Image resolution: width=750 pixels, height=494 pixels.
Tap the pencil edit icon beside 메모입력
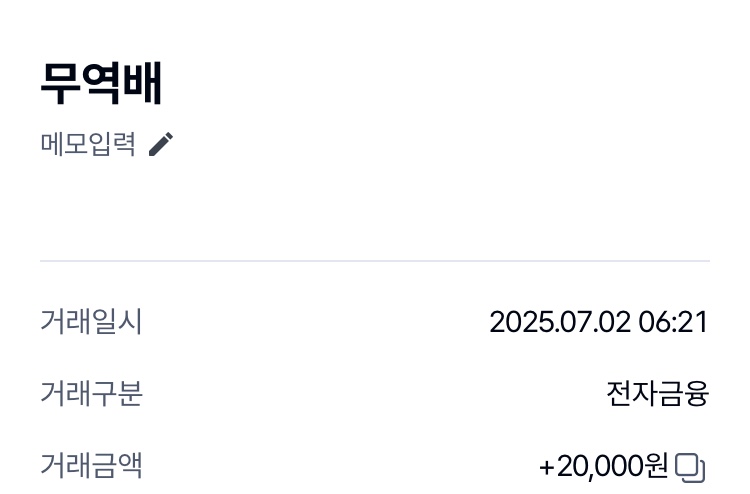(x=161, y=145)
